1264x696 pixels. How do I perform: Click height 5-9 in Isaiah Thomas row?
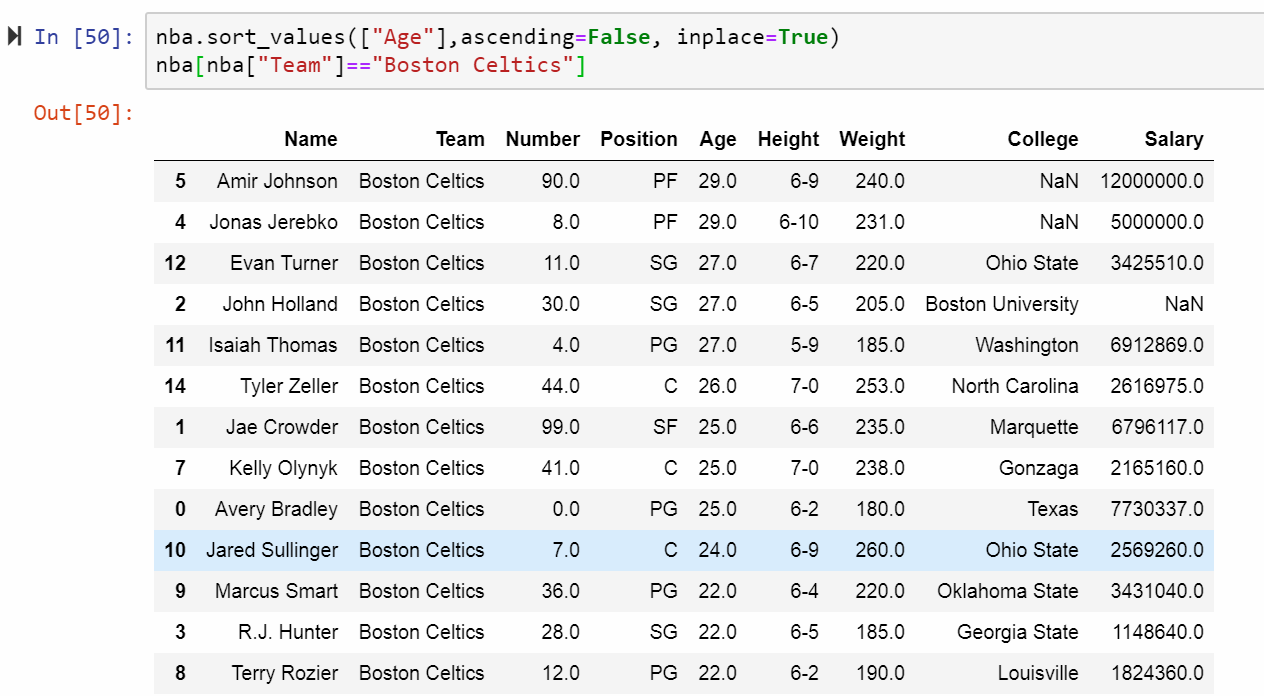tap(804, 345)
